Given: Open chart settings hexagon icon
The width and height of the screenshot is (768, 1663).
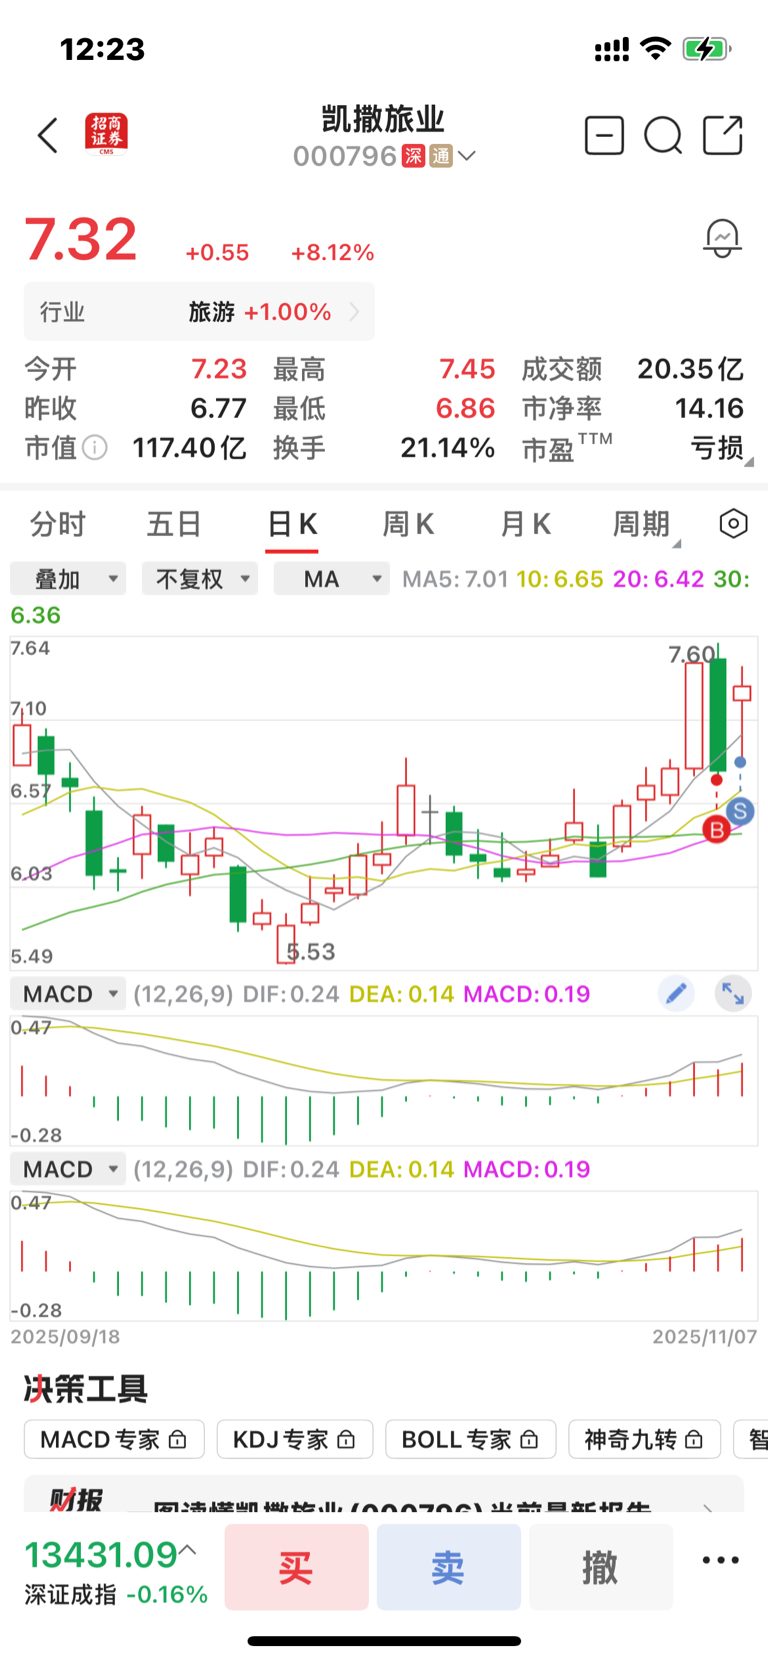Looking at the screenshot, I should [733, 523].
